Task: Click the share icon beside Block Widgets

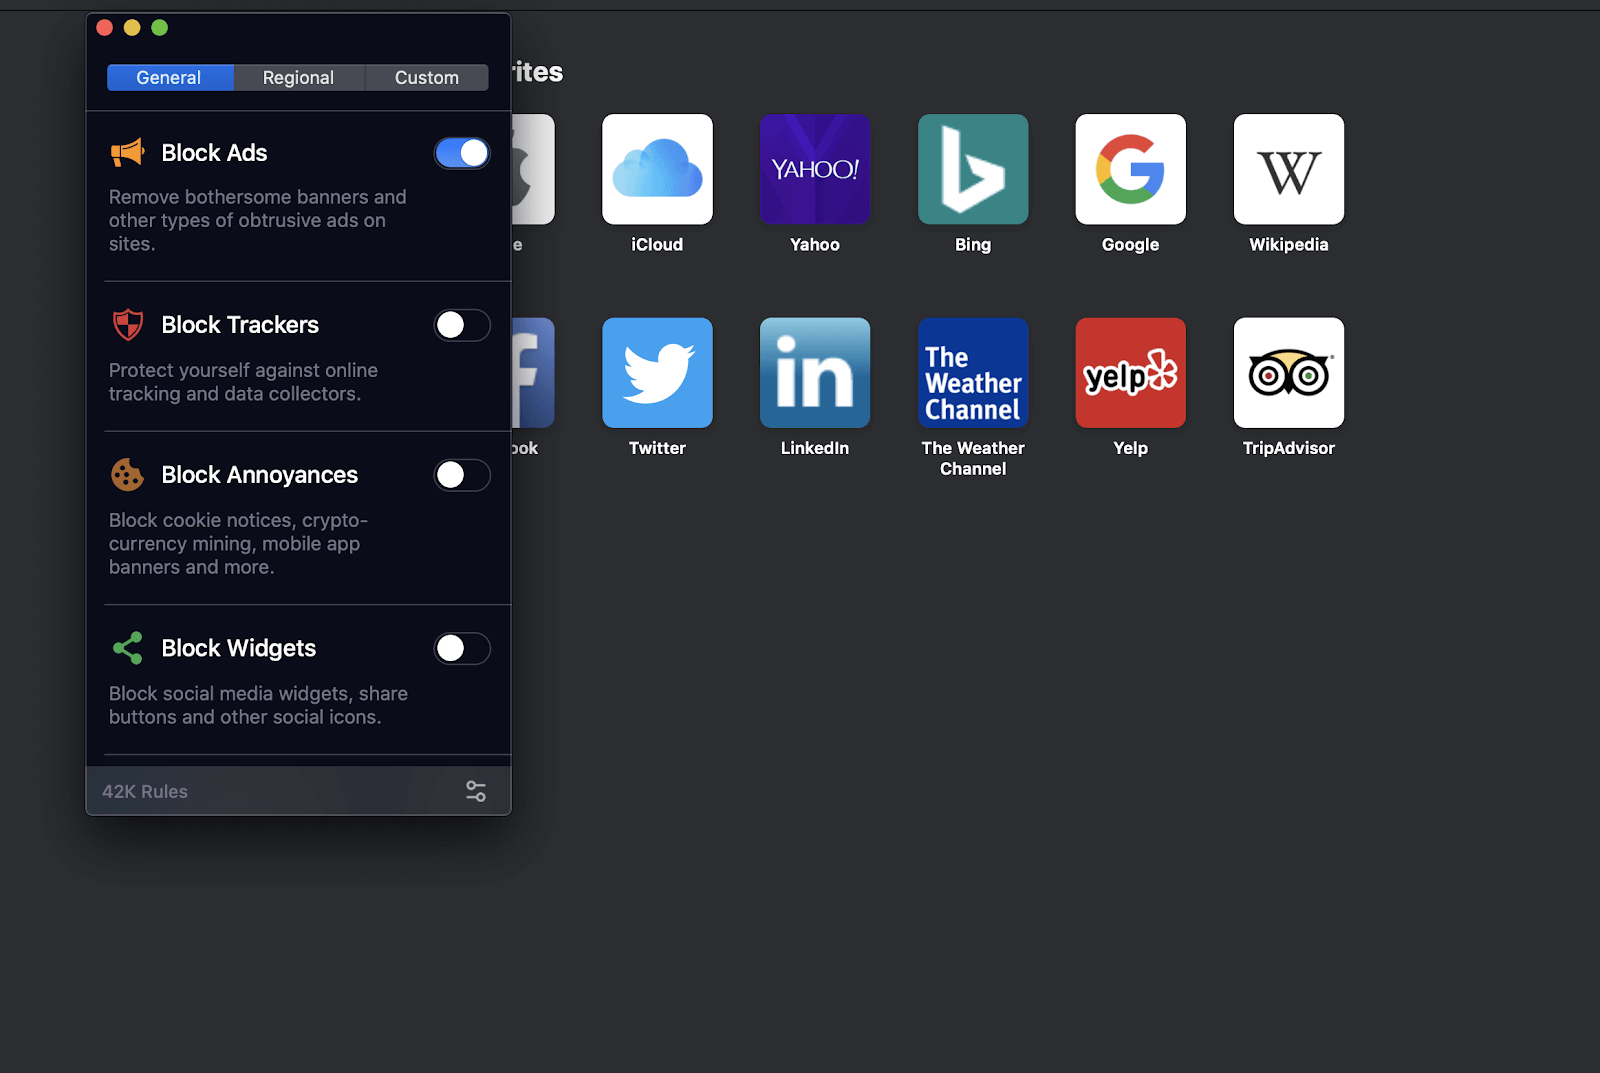Action: pyautogui.click(x=127, y=648)
